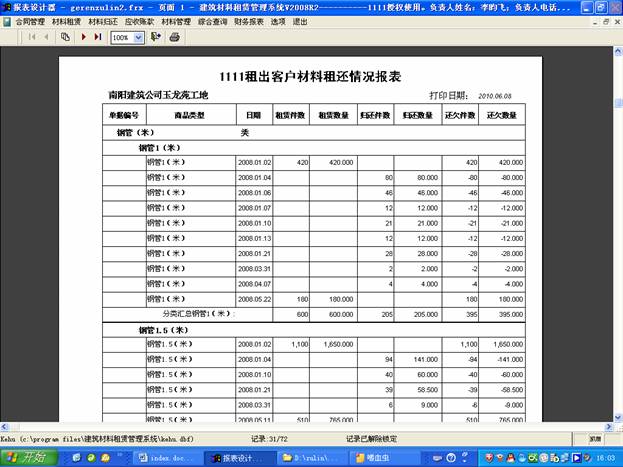Go to first page of report preview
Screen dimensions: 623x467
coord(31,37)
